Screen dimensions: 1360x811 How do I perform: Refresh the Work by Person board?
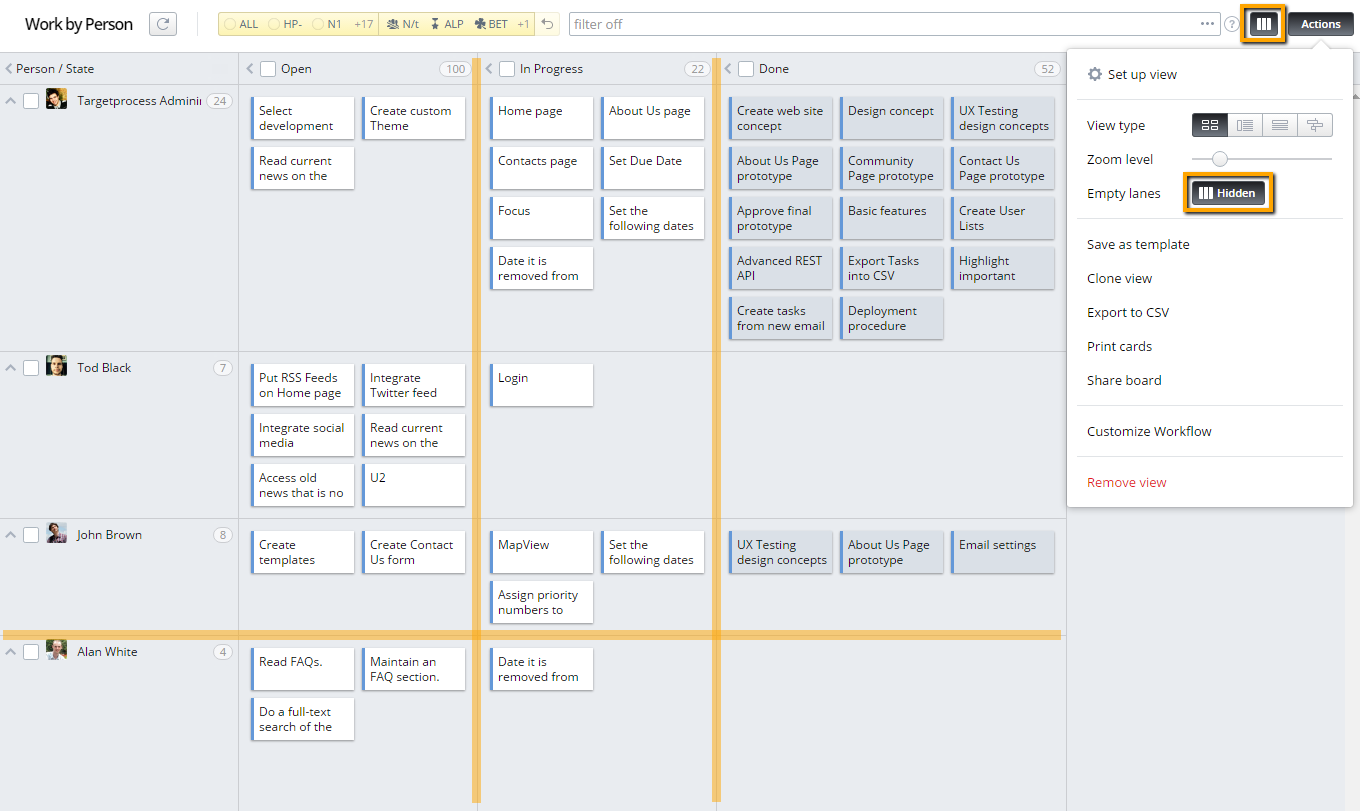162,23
